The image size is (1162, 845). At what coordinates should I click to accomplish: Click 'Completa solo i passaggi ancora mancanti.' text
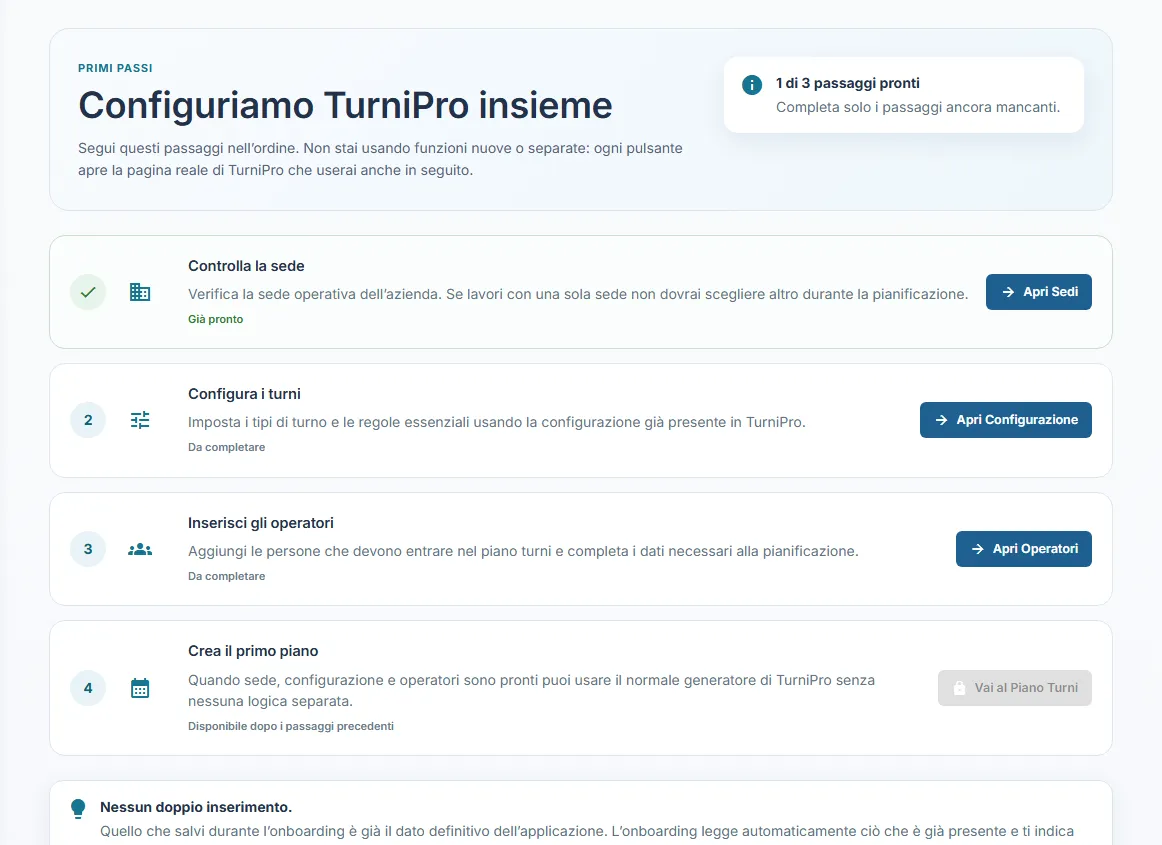coord(918,107)
